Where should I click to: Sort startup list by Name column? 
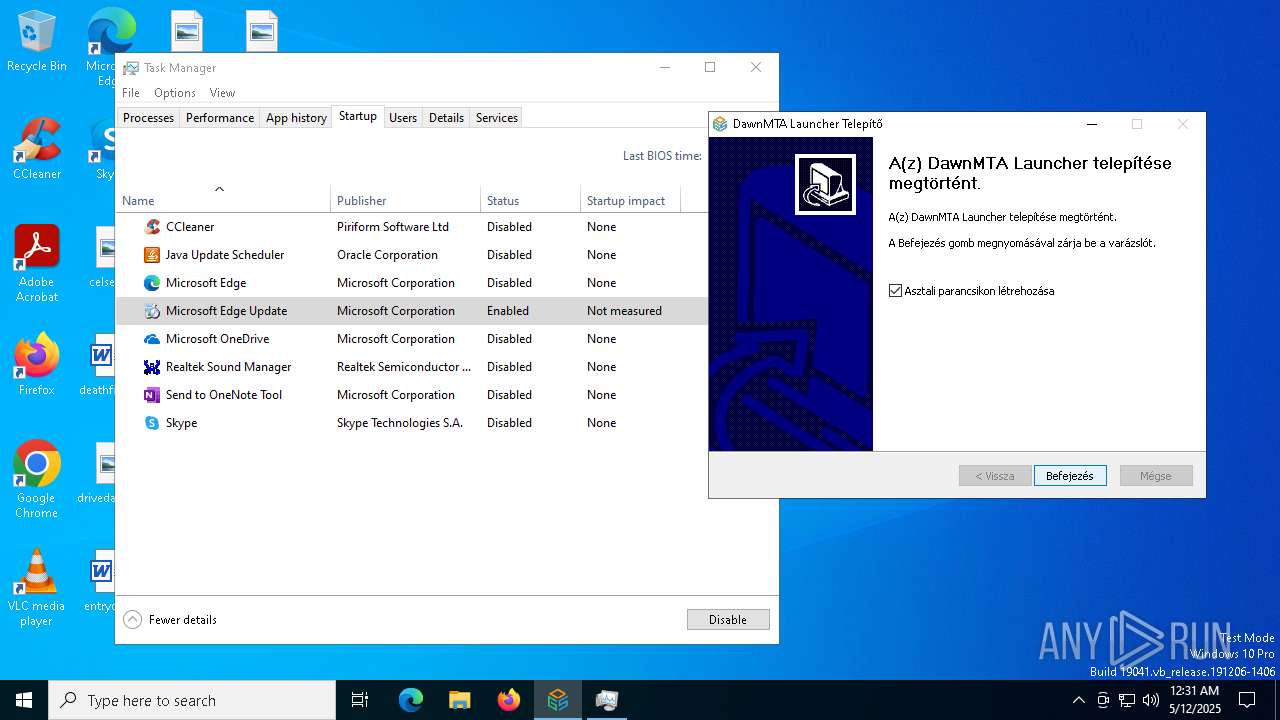[x=223, y=200]
